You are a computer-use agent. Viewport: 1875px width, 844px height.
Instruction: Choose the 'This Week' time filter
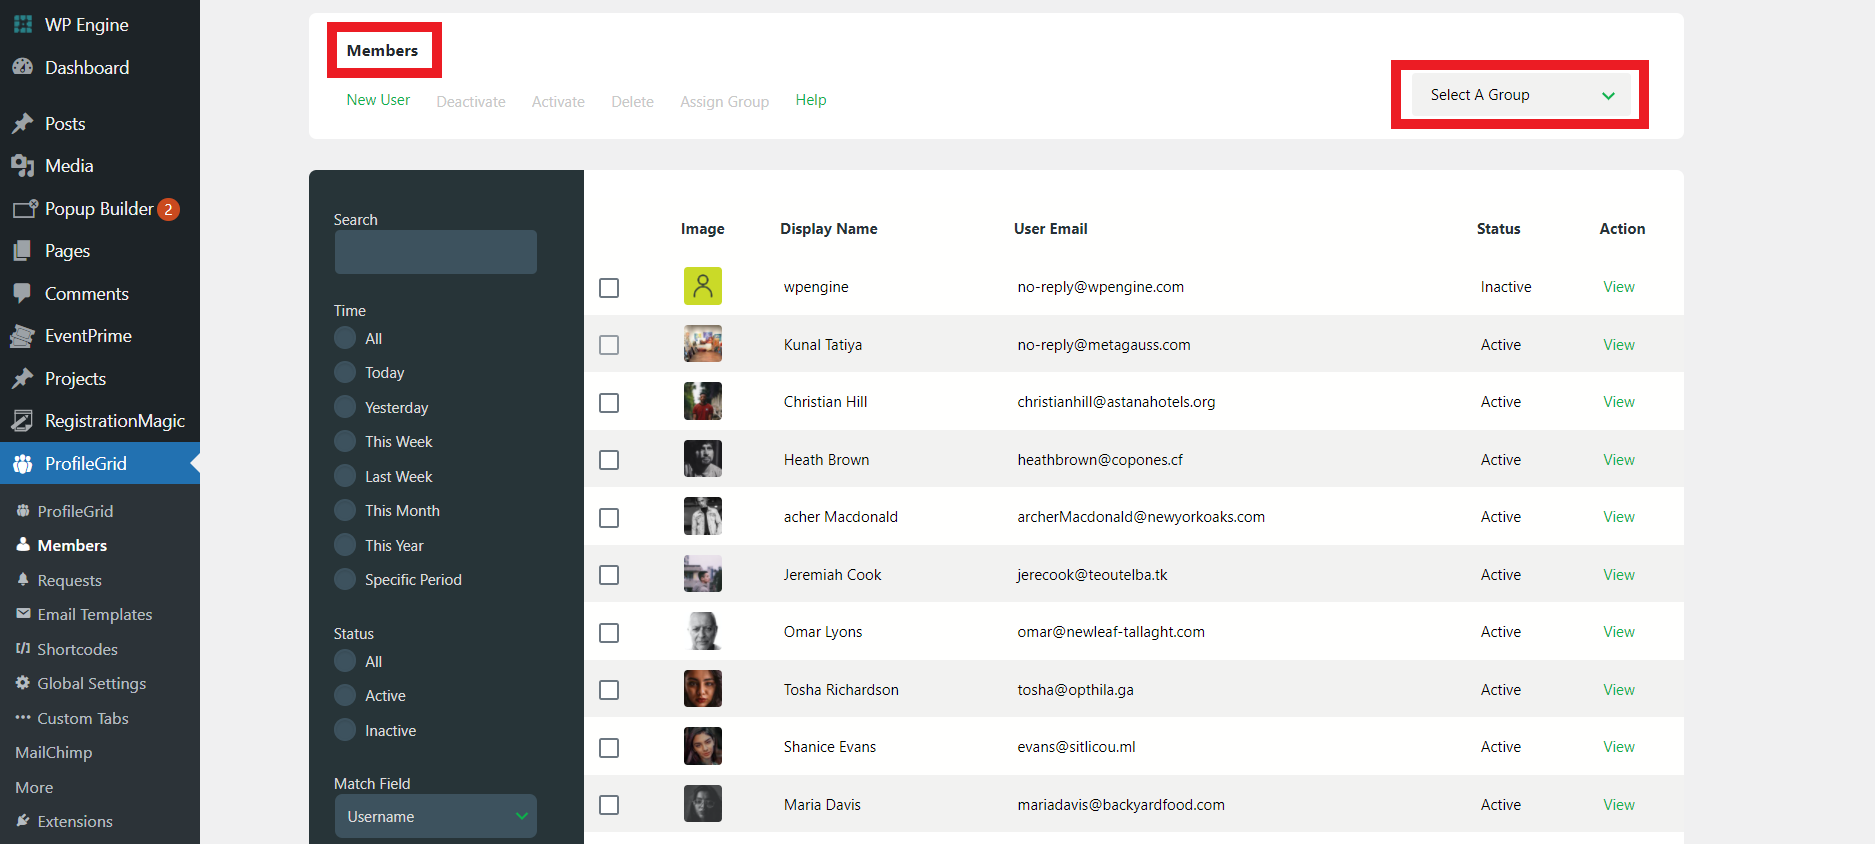pos(345,442)
